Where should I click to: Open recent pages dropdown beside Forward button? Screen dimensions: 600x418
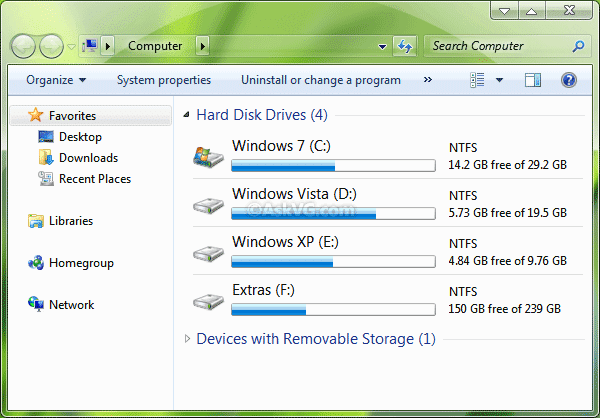click(71, 47)
